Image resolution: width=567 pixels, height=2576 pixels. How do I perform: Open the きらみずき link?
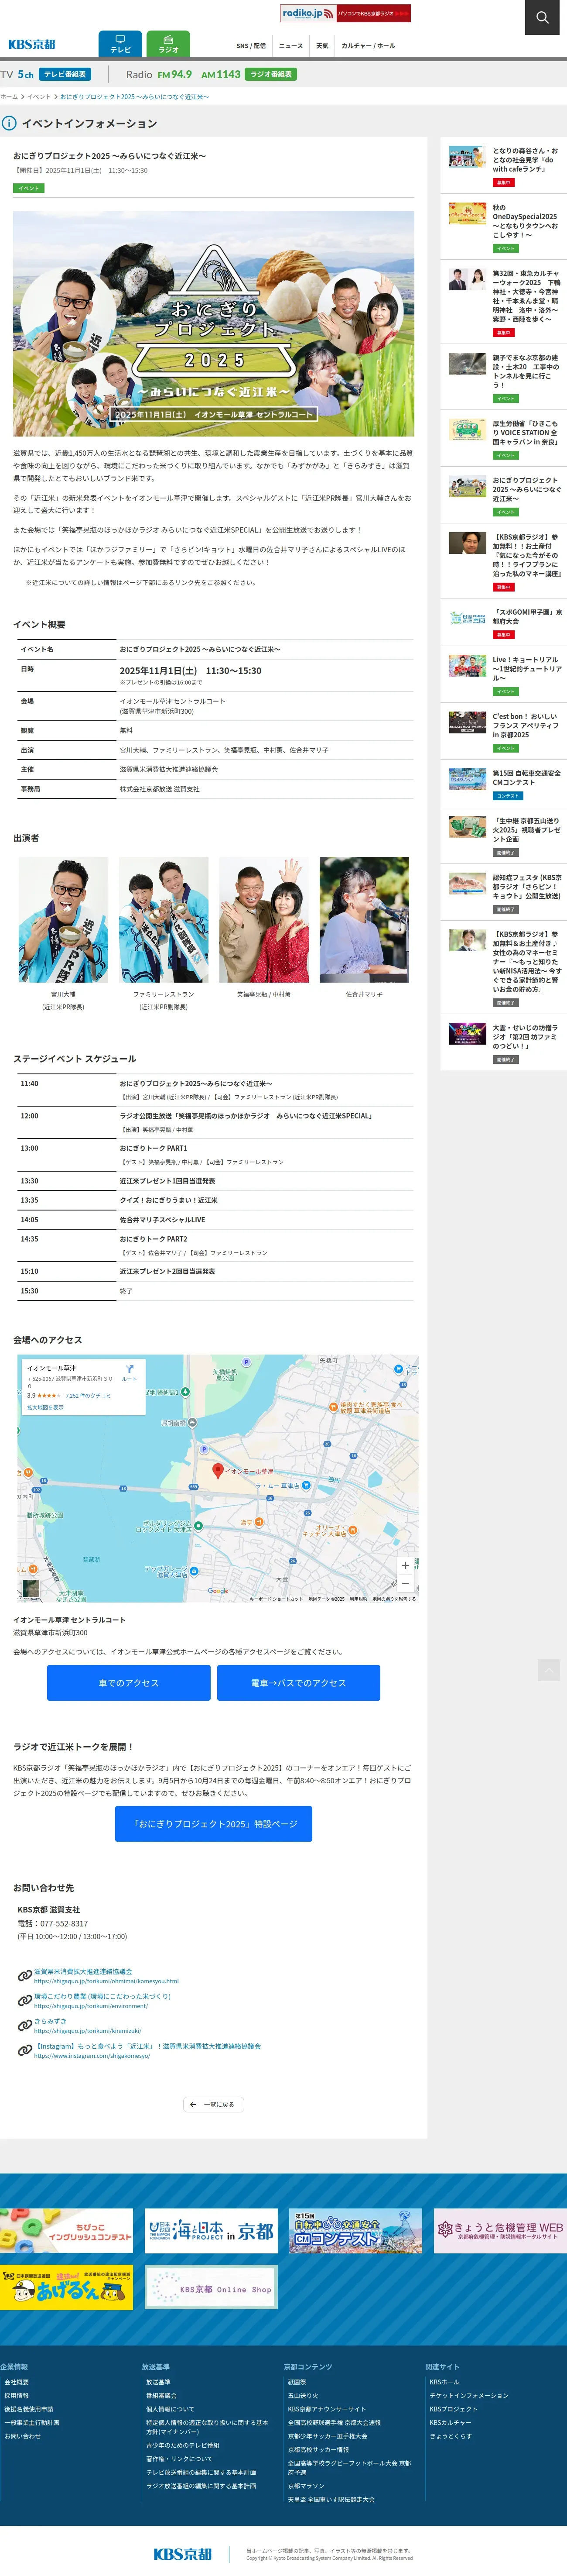(x=50, y=2021)
